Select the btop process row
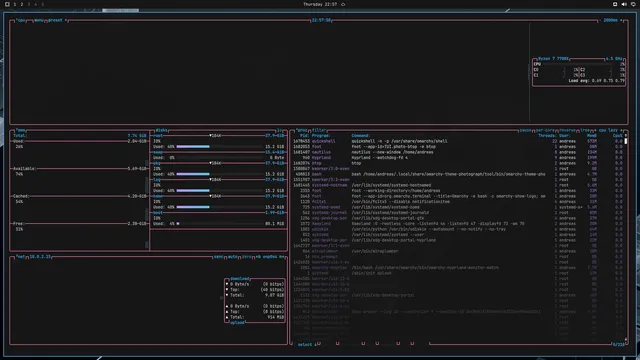This screenshot has height=360, width=640. [x=457, y=163]
